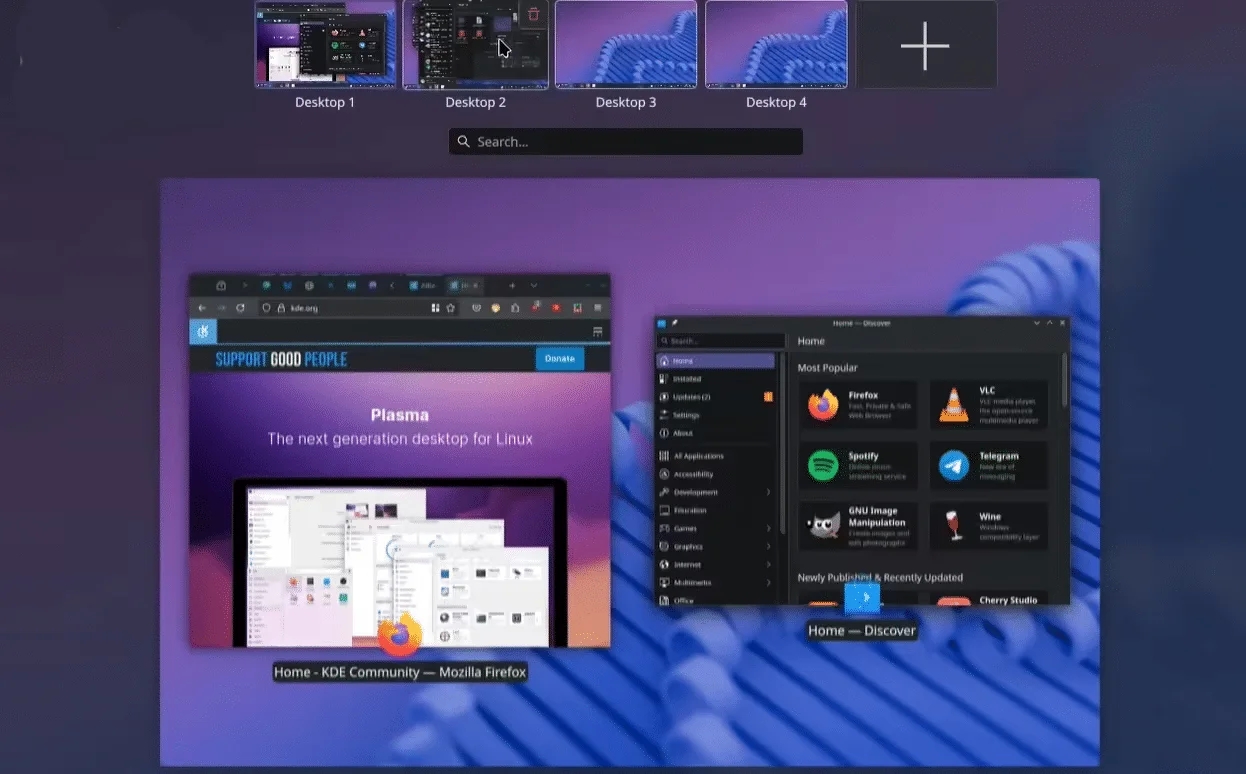Click 'The next generation desktop for Linux' text
Screen dimensions: 1246x774
click(400, 439)
